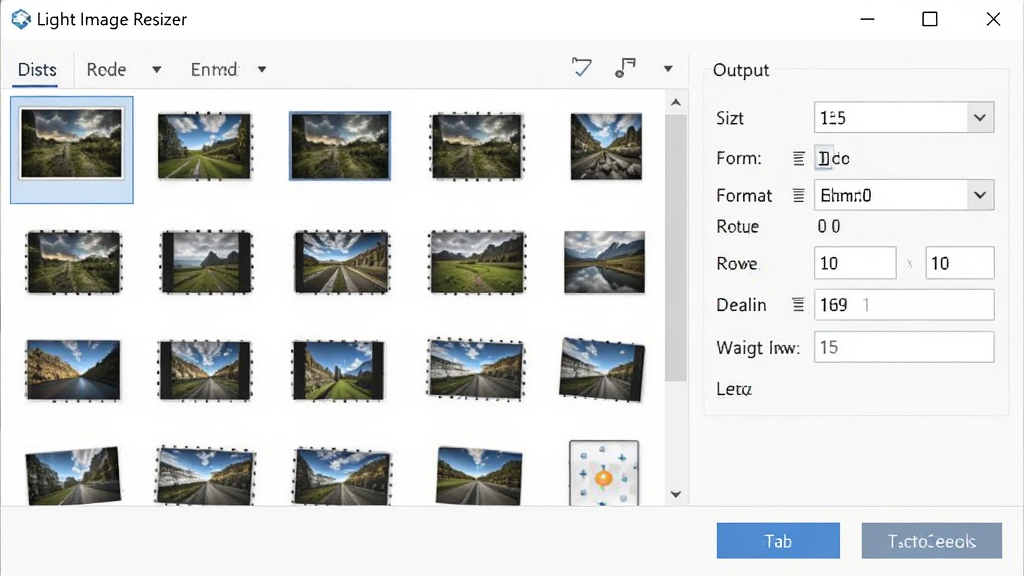1024x576 pixels.
Task: Click the Format combo box showing Ehmn0
Action: tap(904, 195)
